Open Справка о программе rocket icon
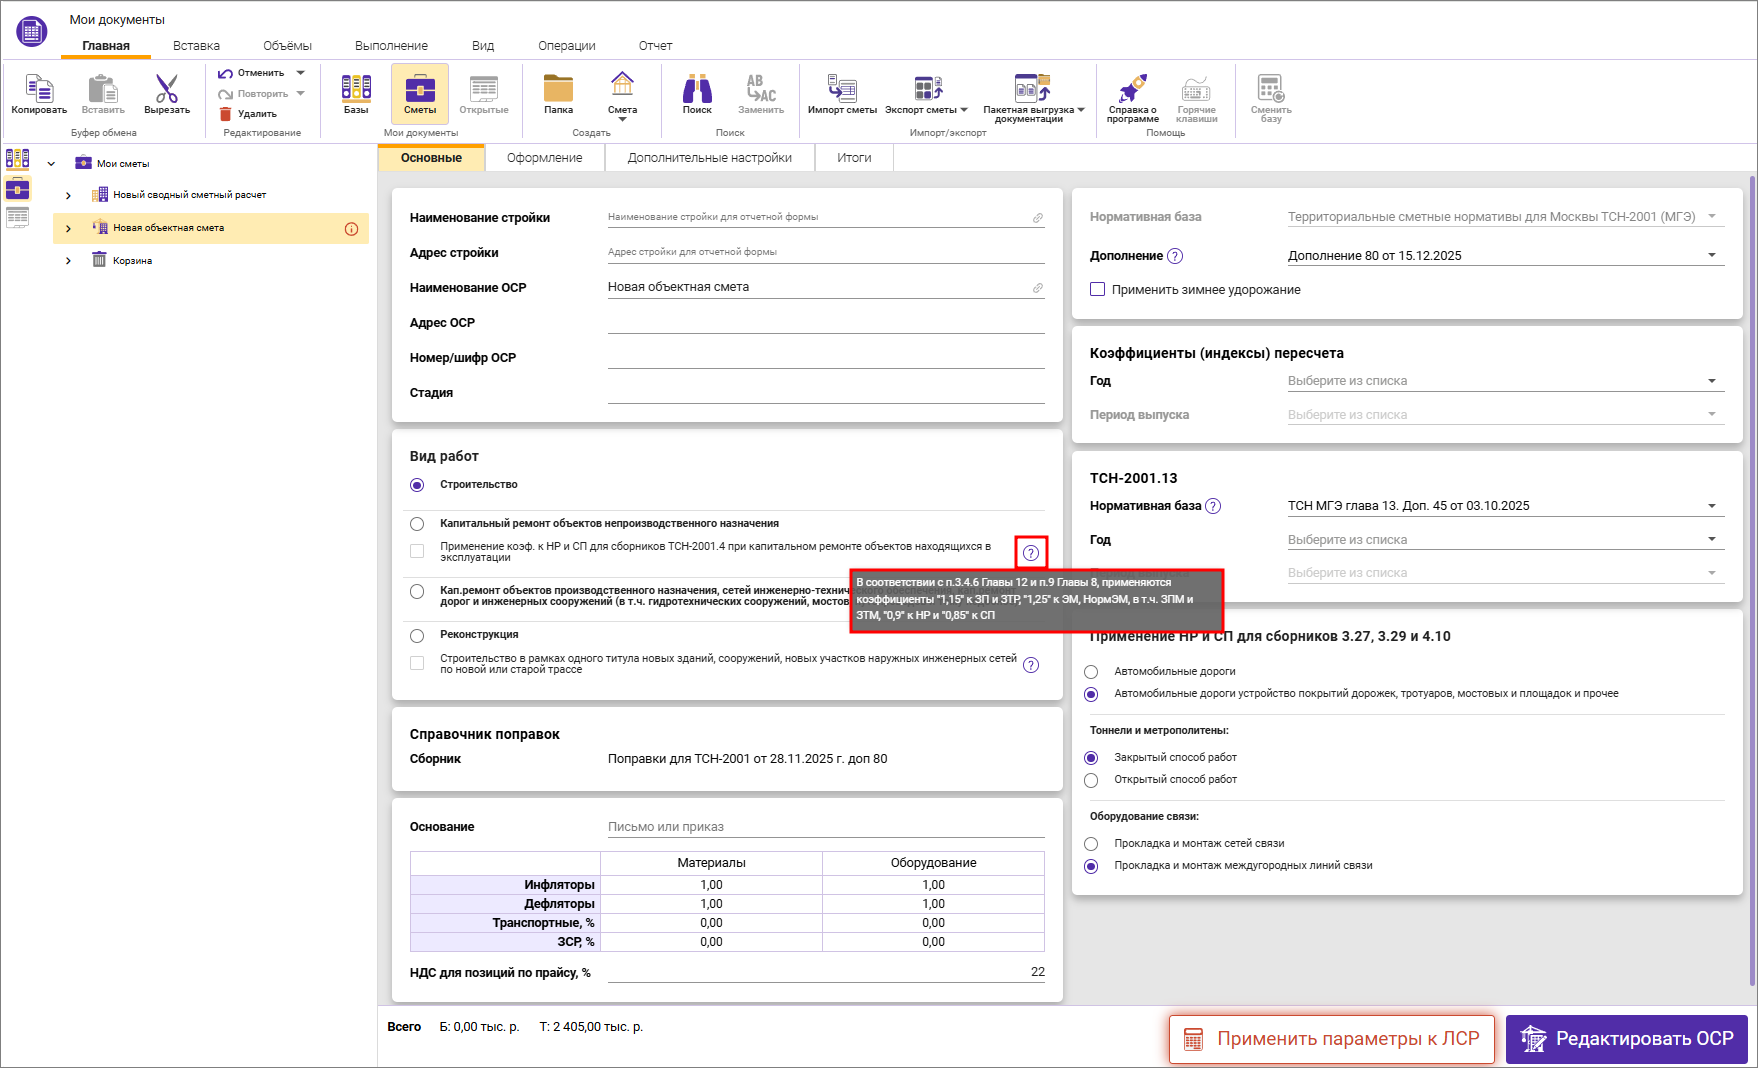This screenshot has height=1068, width=1758. pyautogui.click(x=1132, y=90)
